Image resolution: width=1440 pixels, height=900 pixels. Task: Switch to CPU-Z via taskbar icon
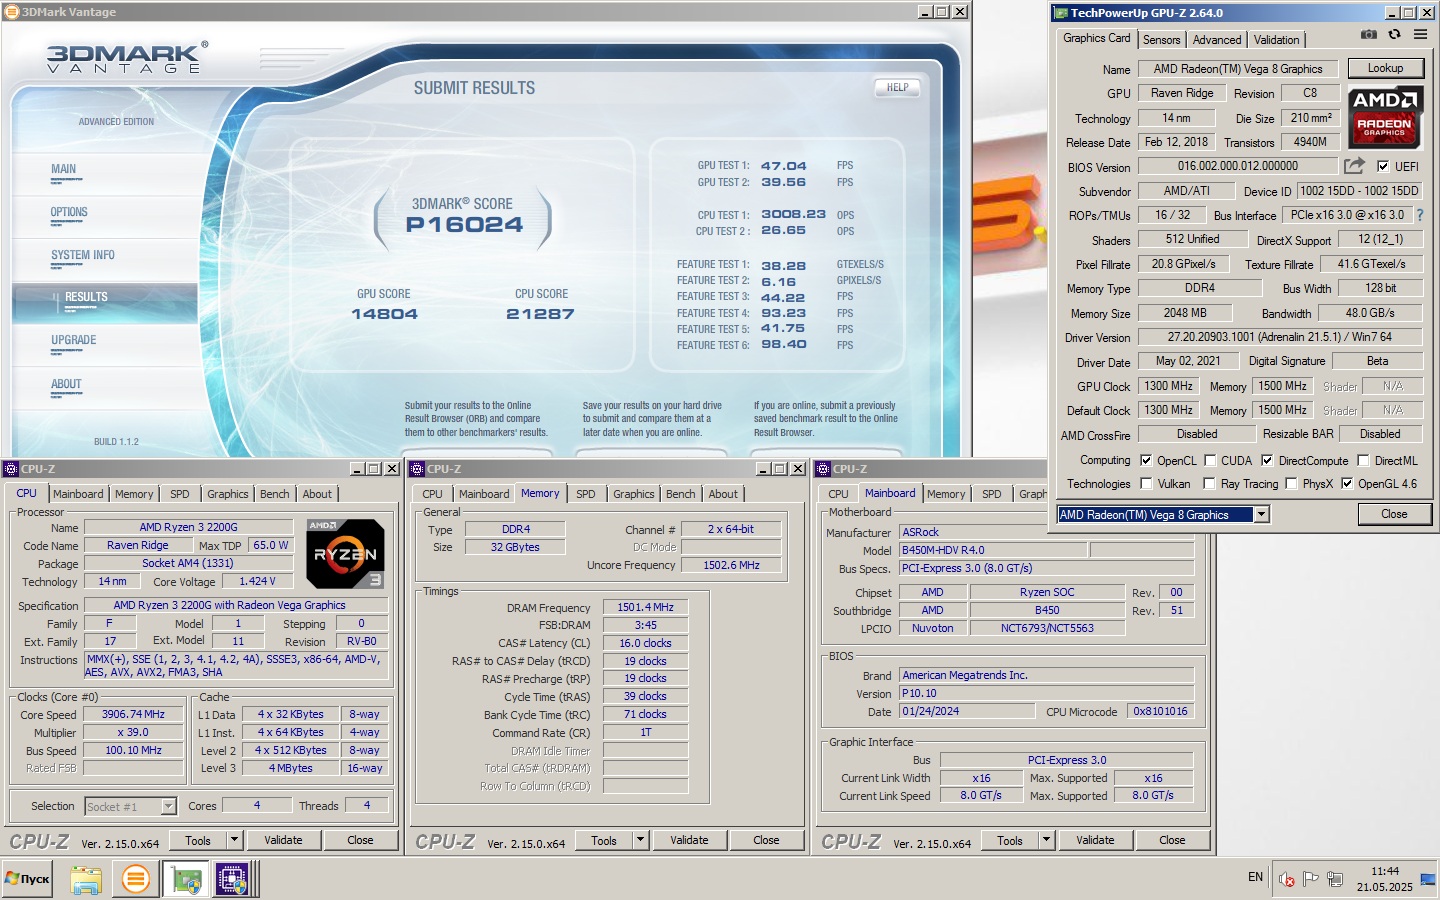[x=232, y=879]
